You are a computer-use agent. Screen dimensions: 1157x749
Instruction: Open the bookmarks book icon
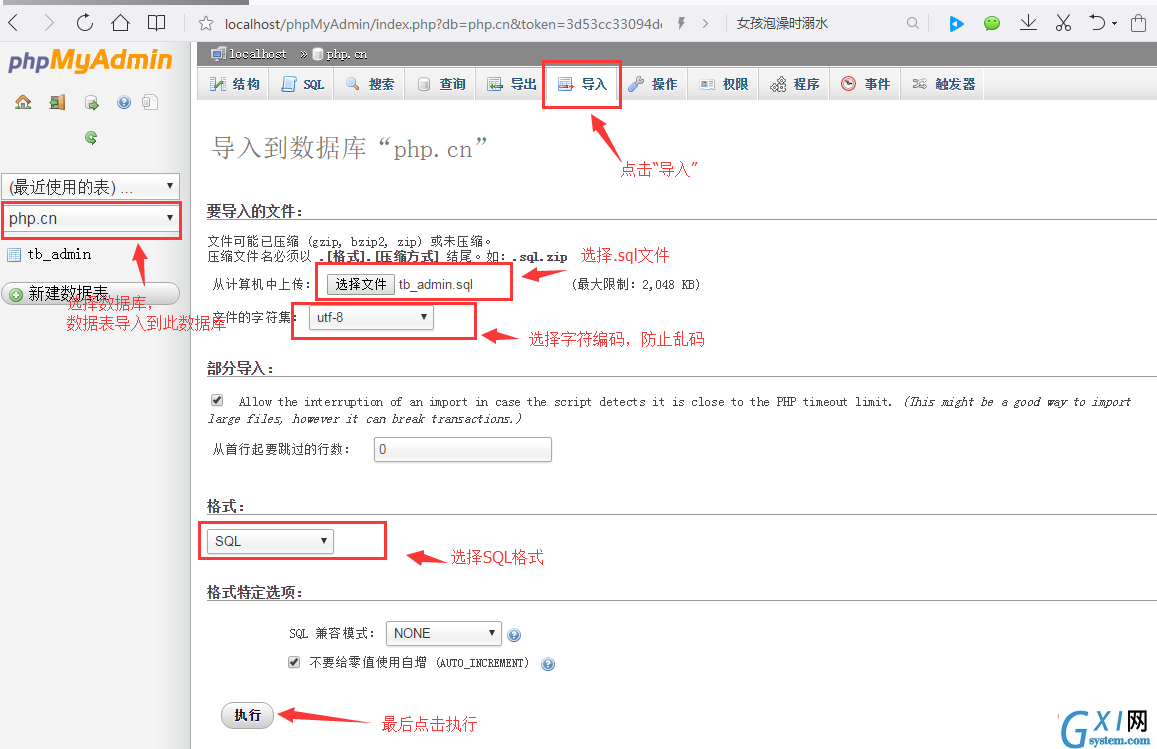point(156,23)
